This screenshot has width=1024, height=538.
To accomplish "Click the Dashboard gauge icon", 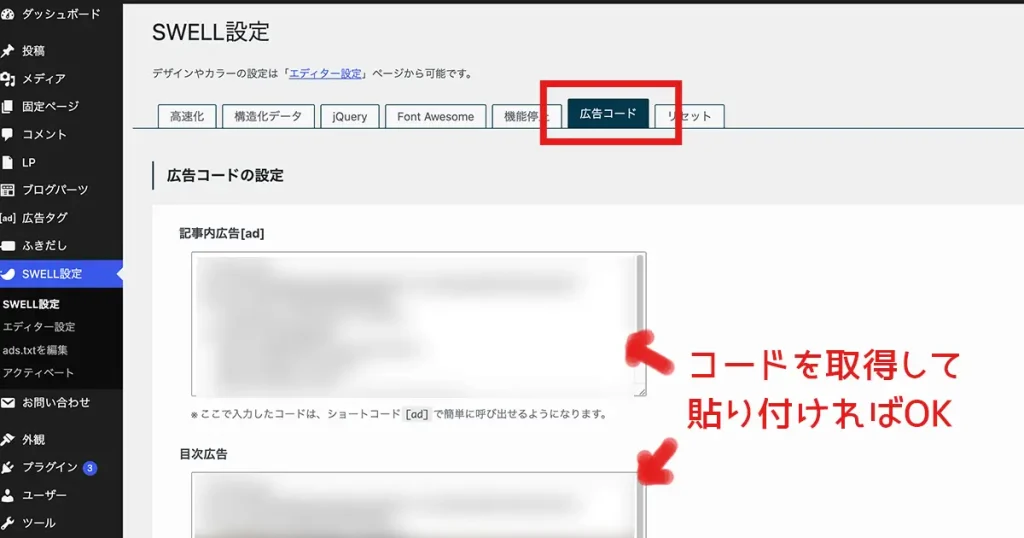I will pos(7,14).
